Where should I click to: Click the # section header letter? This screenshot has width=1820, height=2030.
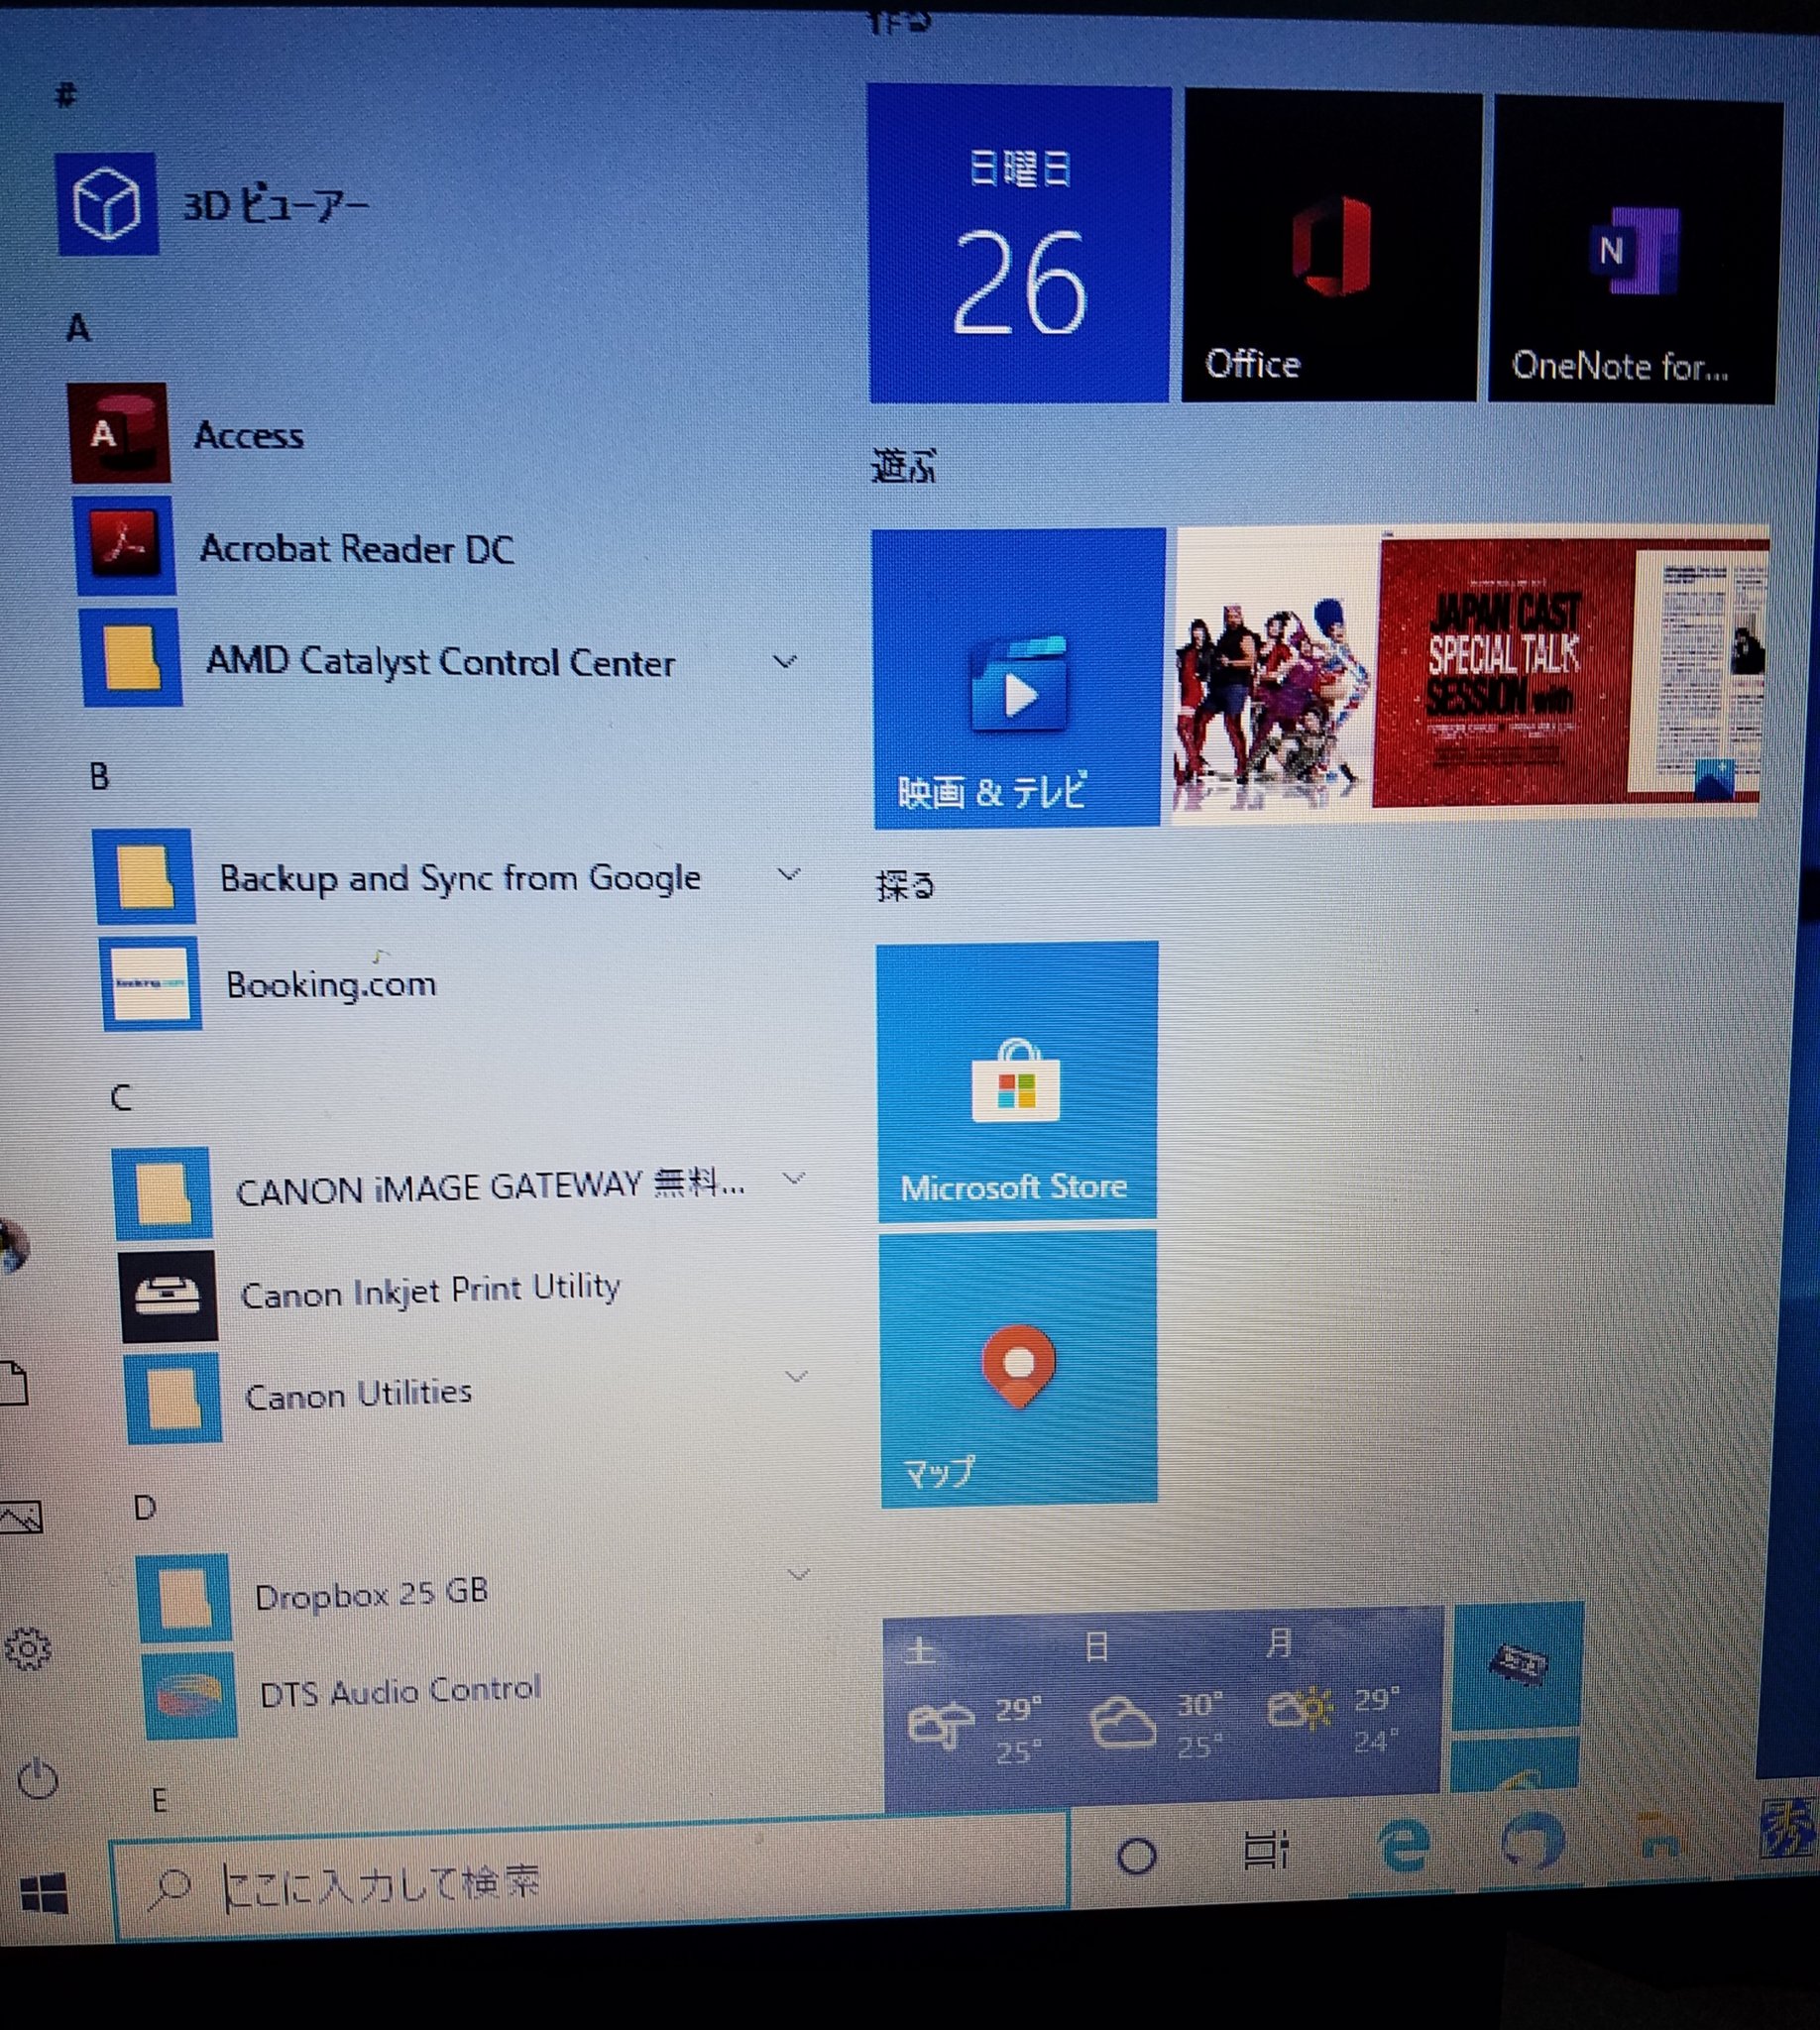pos(66,95)
